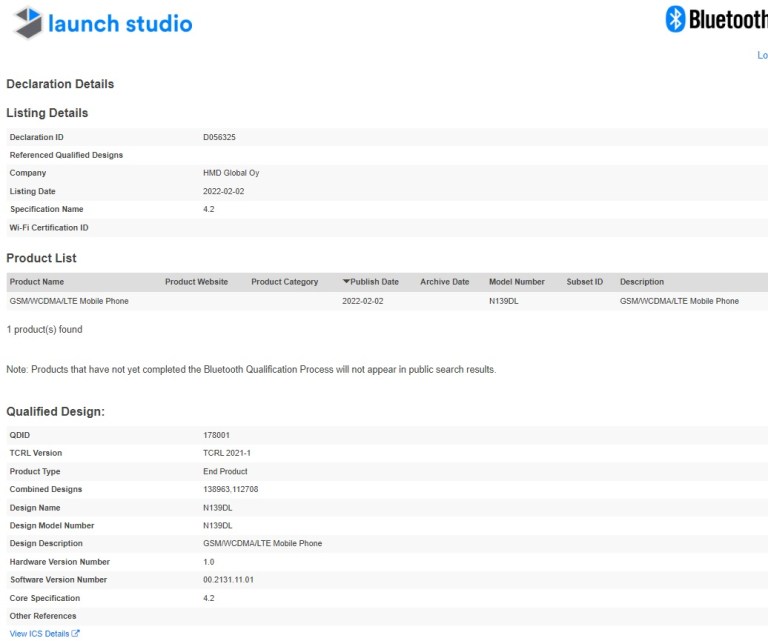768x641 pixels.
Task: Sort by the Model Number column header
Action: point(516,282)
